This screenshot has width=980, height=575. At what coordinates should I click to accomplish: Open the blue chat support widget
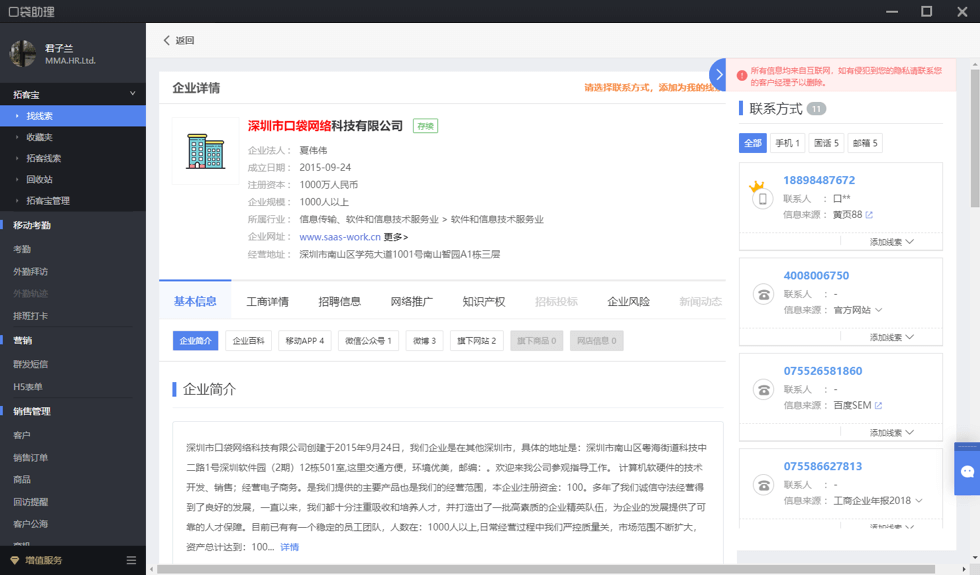tap(967, 470)
